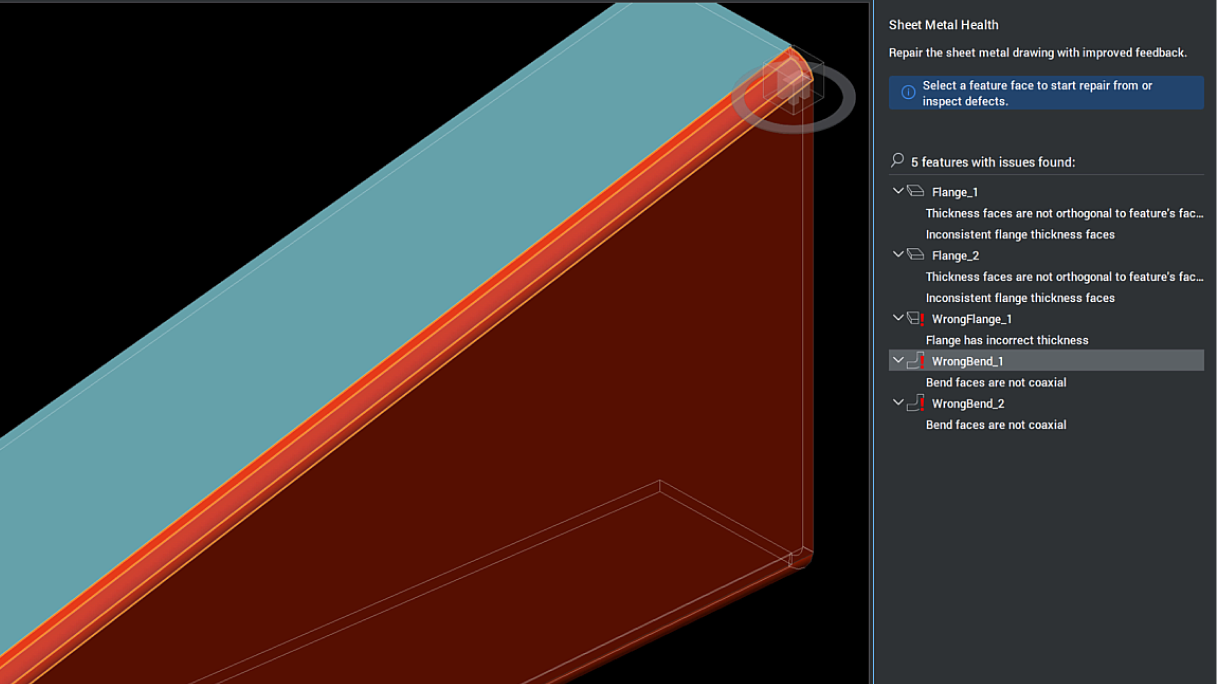Select the not-orthogonal thickness issue under Flange_1
The width and height of the screenshot is (1217, 684).
tap(1064, 213)
